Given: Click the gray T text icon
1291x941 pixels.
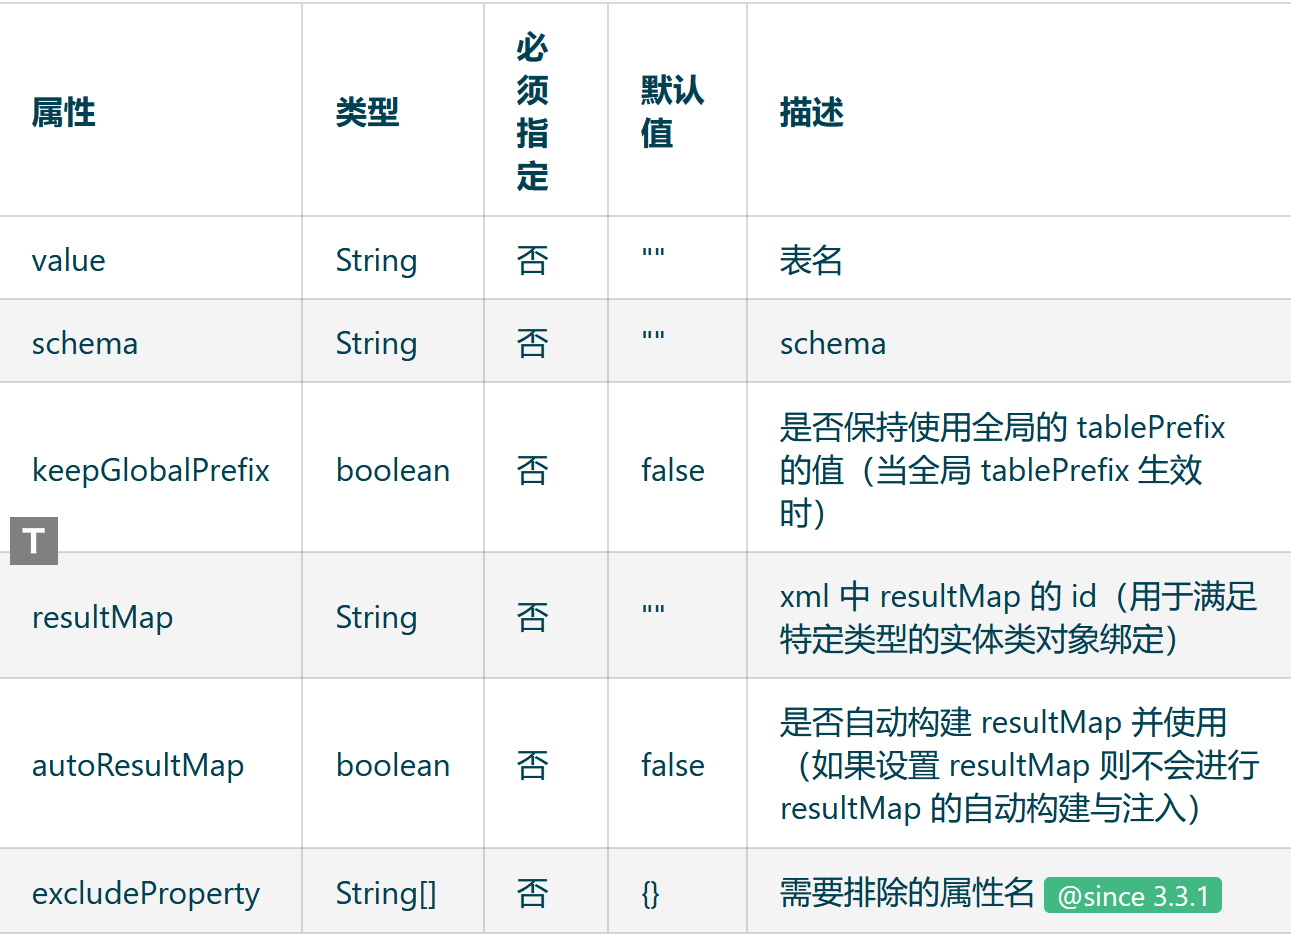Looking at the screenshot, I should (x=34, y=541).
